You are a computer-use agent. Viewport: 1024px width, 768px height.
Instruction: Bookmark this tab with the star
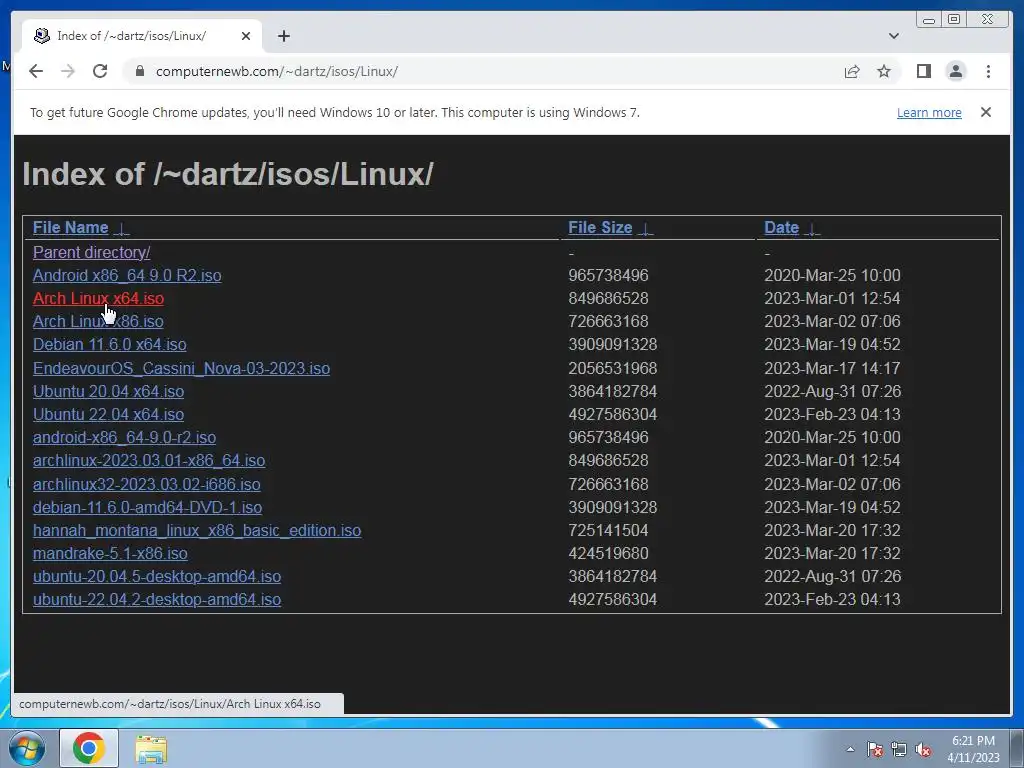(884, 71)
